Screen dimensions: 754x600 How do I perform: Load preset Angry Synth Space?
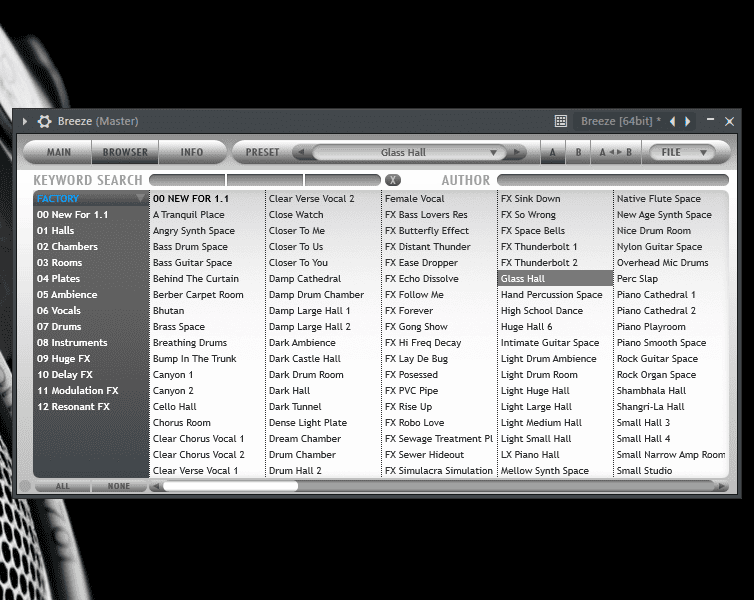pyautogui.click(x=194, y=231)
